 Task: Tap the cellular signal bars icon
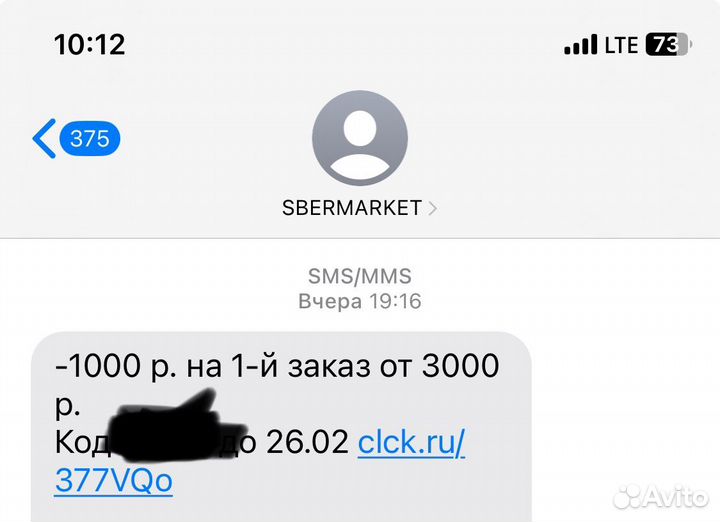[580, 45]
